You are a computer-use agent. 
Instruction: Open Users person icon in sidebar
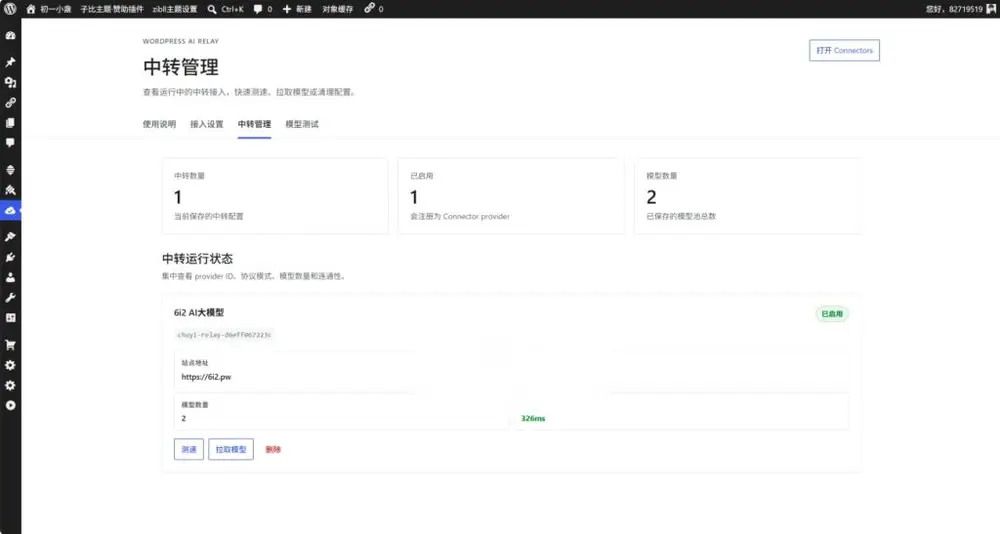click(10, 278)
